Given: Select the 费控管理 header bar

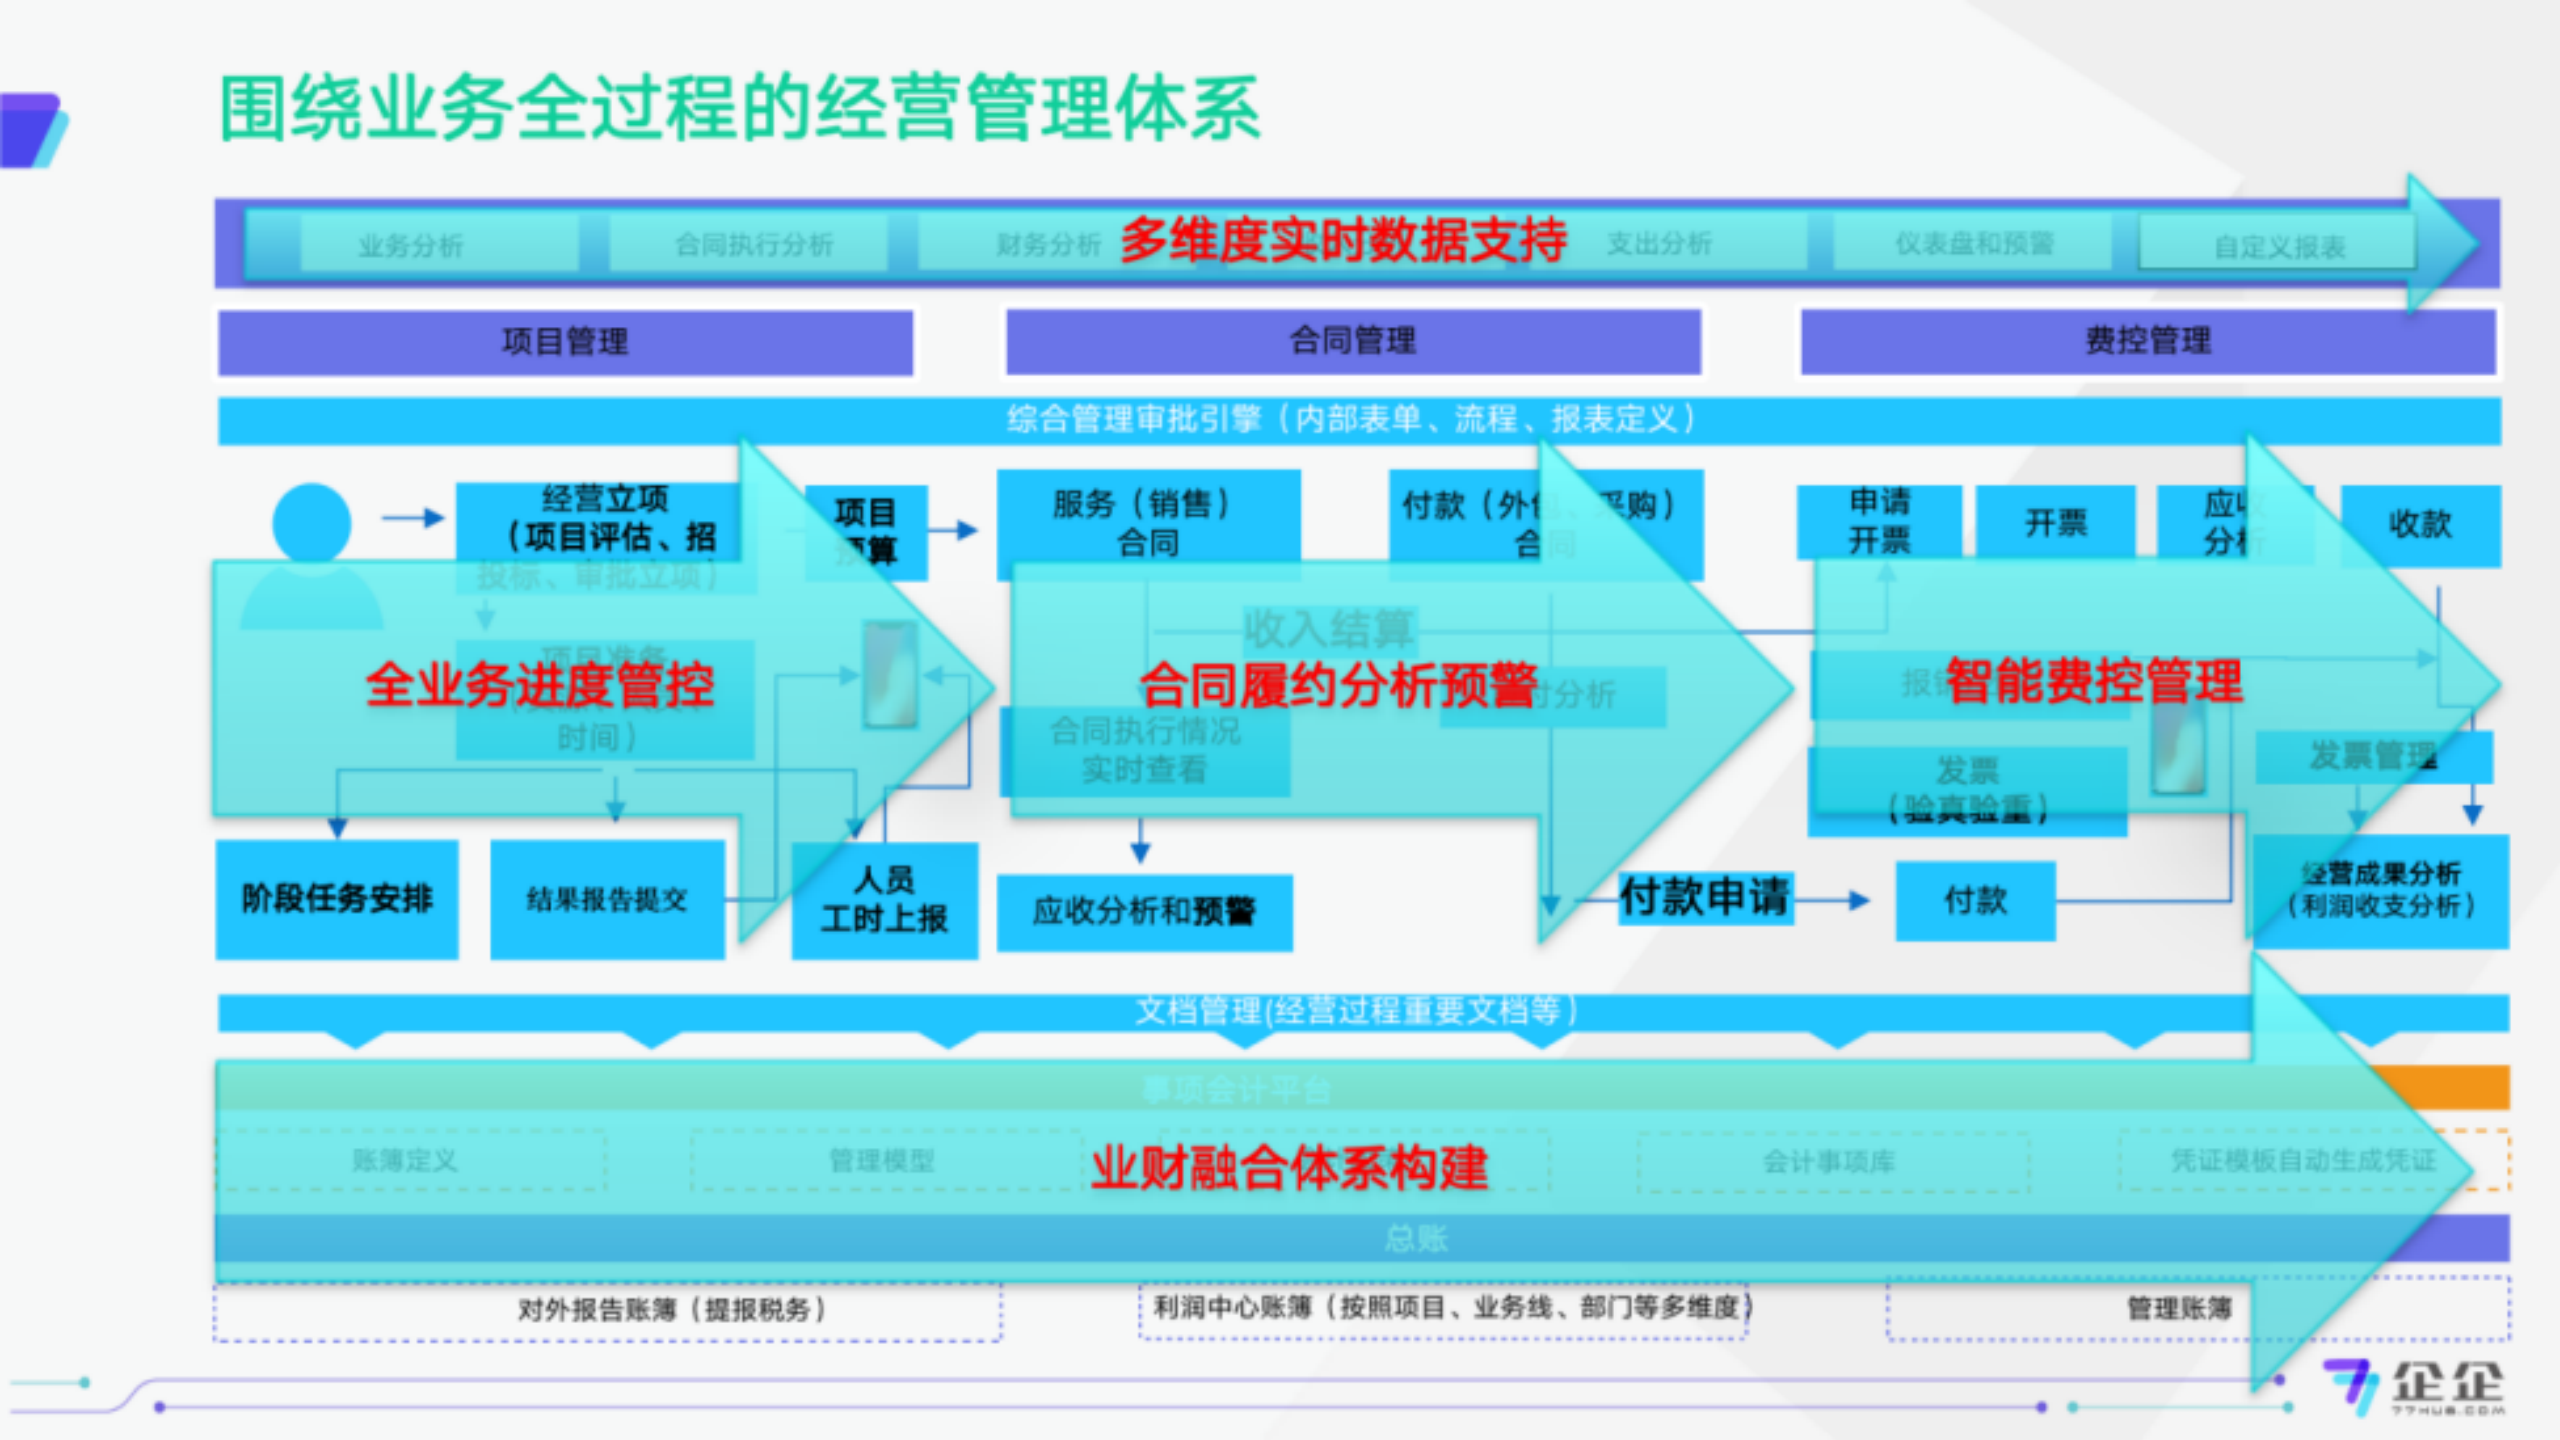Looking at the screenshot, I should pyautogui.click(x=2147, y=341).
